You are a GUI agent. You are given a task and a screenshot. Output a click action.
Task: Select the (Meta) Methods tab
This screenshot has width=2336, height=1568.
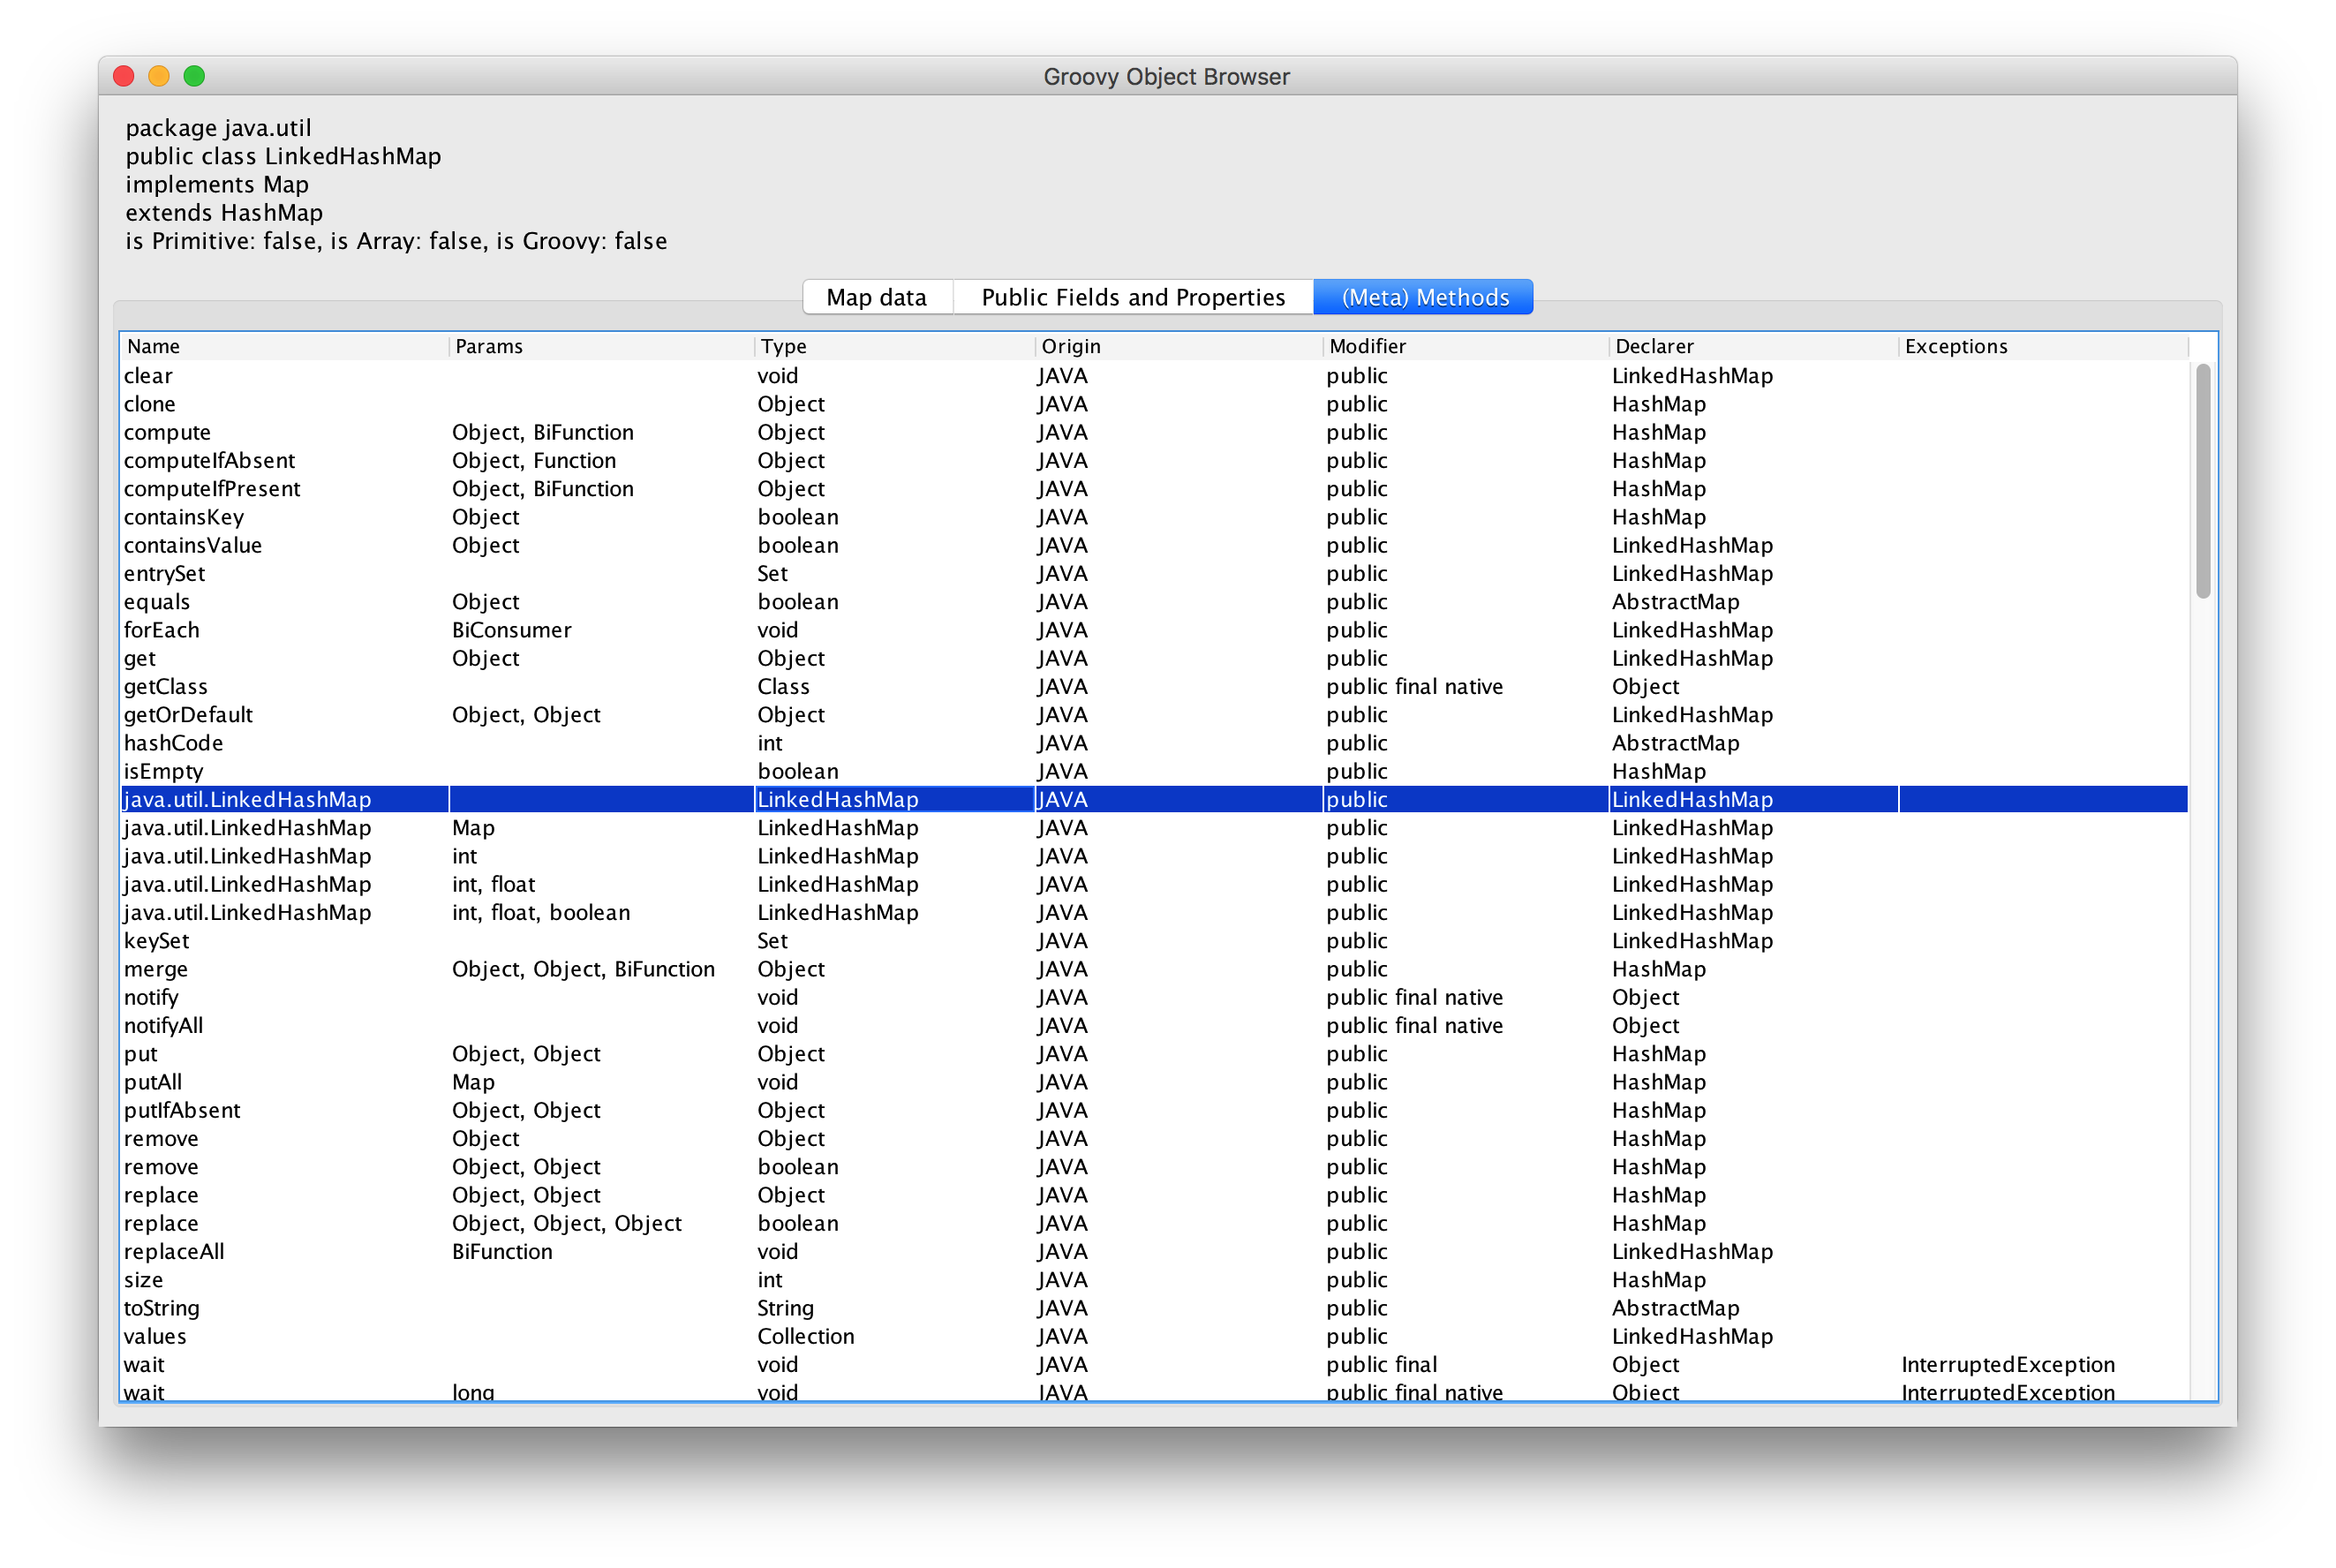1424,297
